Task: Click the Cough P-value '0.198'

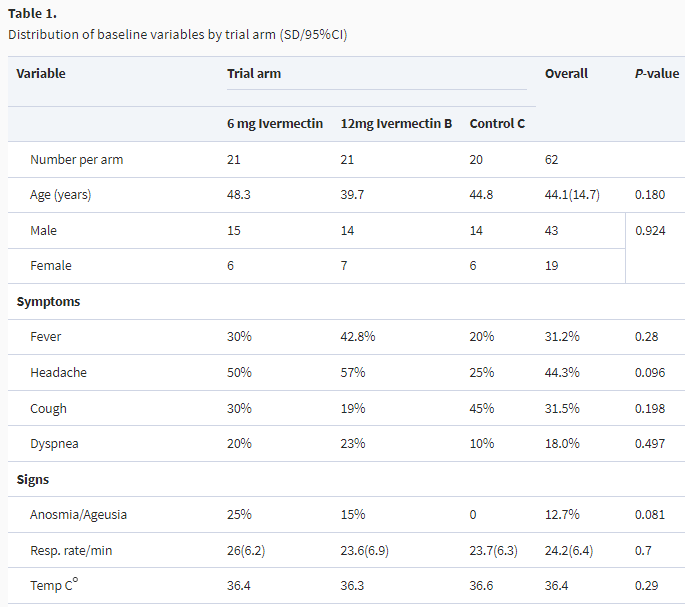Action: pyautogui.click(x=650, y=409)
